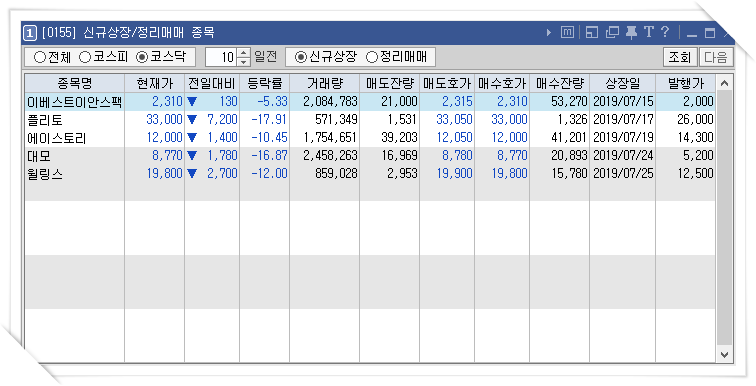Sort by the 현재가 column header
Viewport: 756px width, 386px height.
point(154,84)
